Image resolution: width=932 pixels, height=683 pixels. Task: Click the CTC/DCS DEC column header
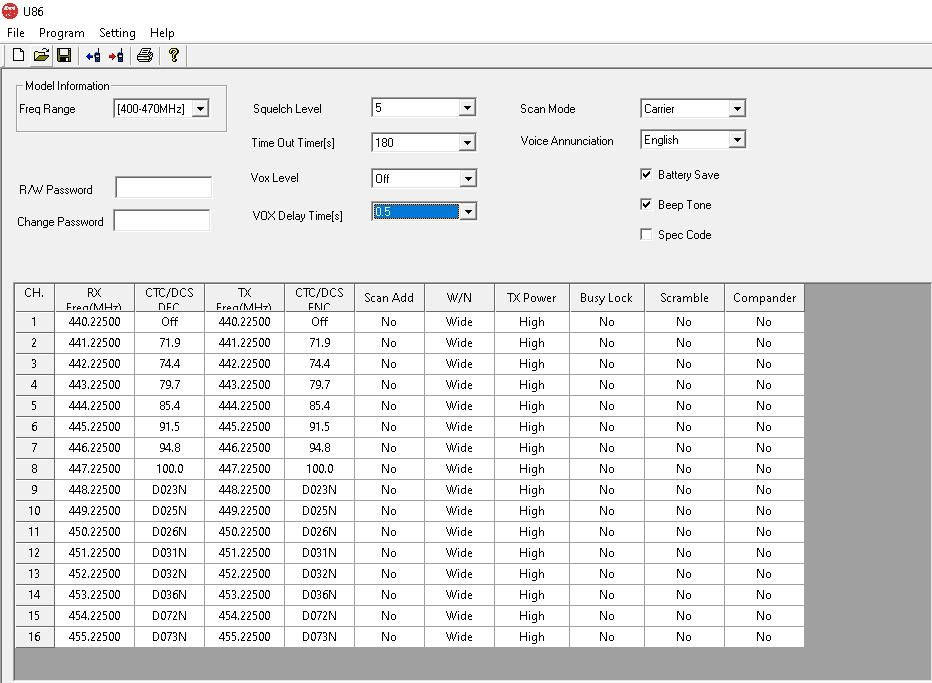coord(169,297)
